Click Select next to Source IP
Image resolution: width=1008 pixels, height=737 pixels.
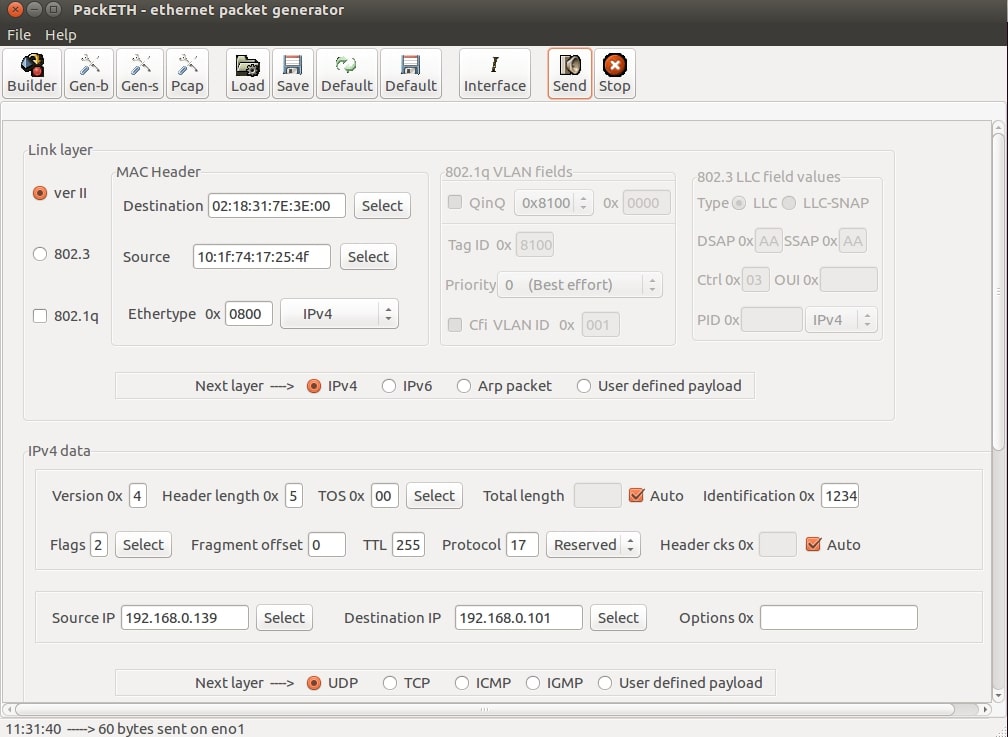[x=284, y=617]
